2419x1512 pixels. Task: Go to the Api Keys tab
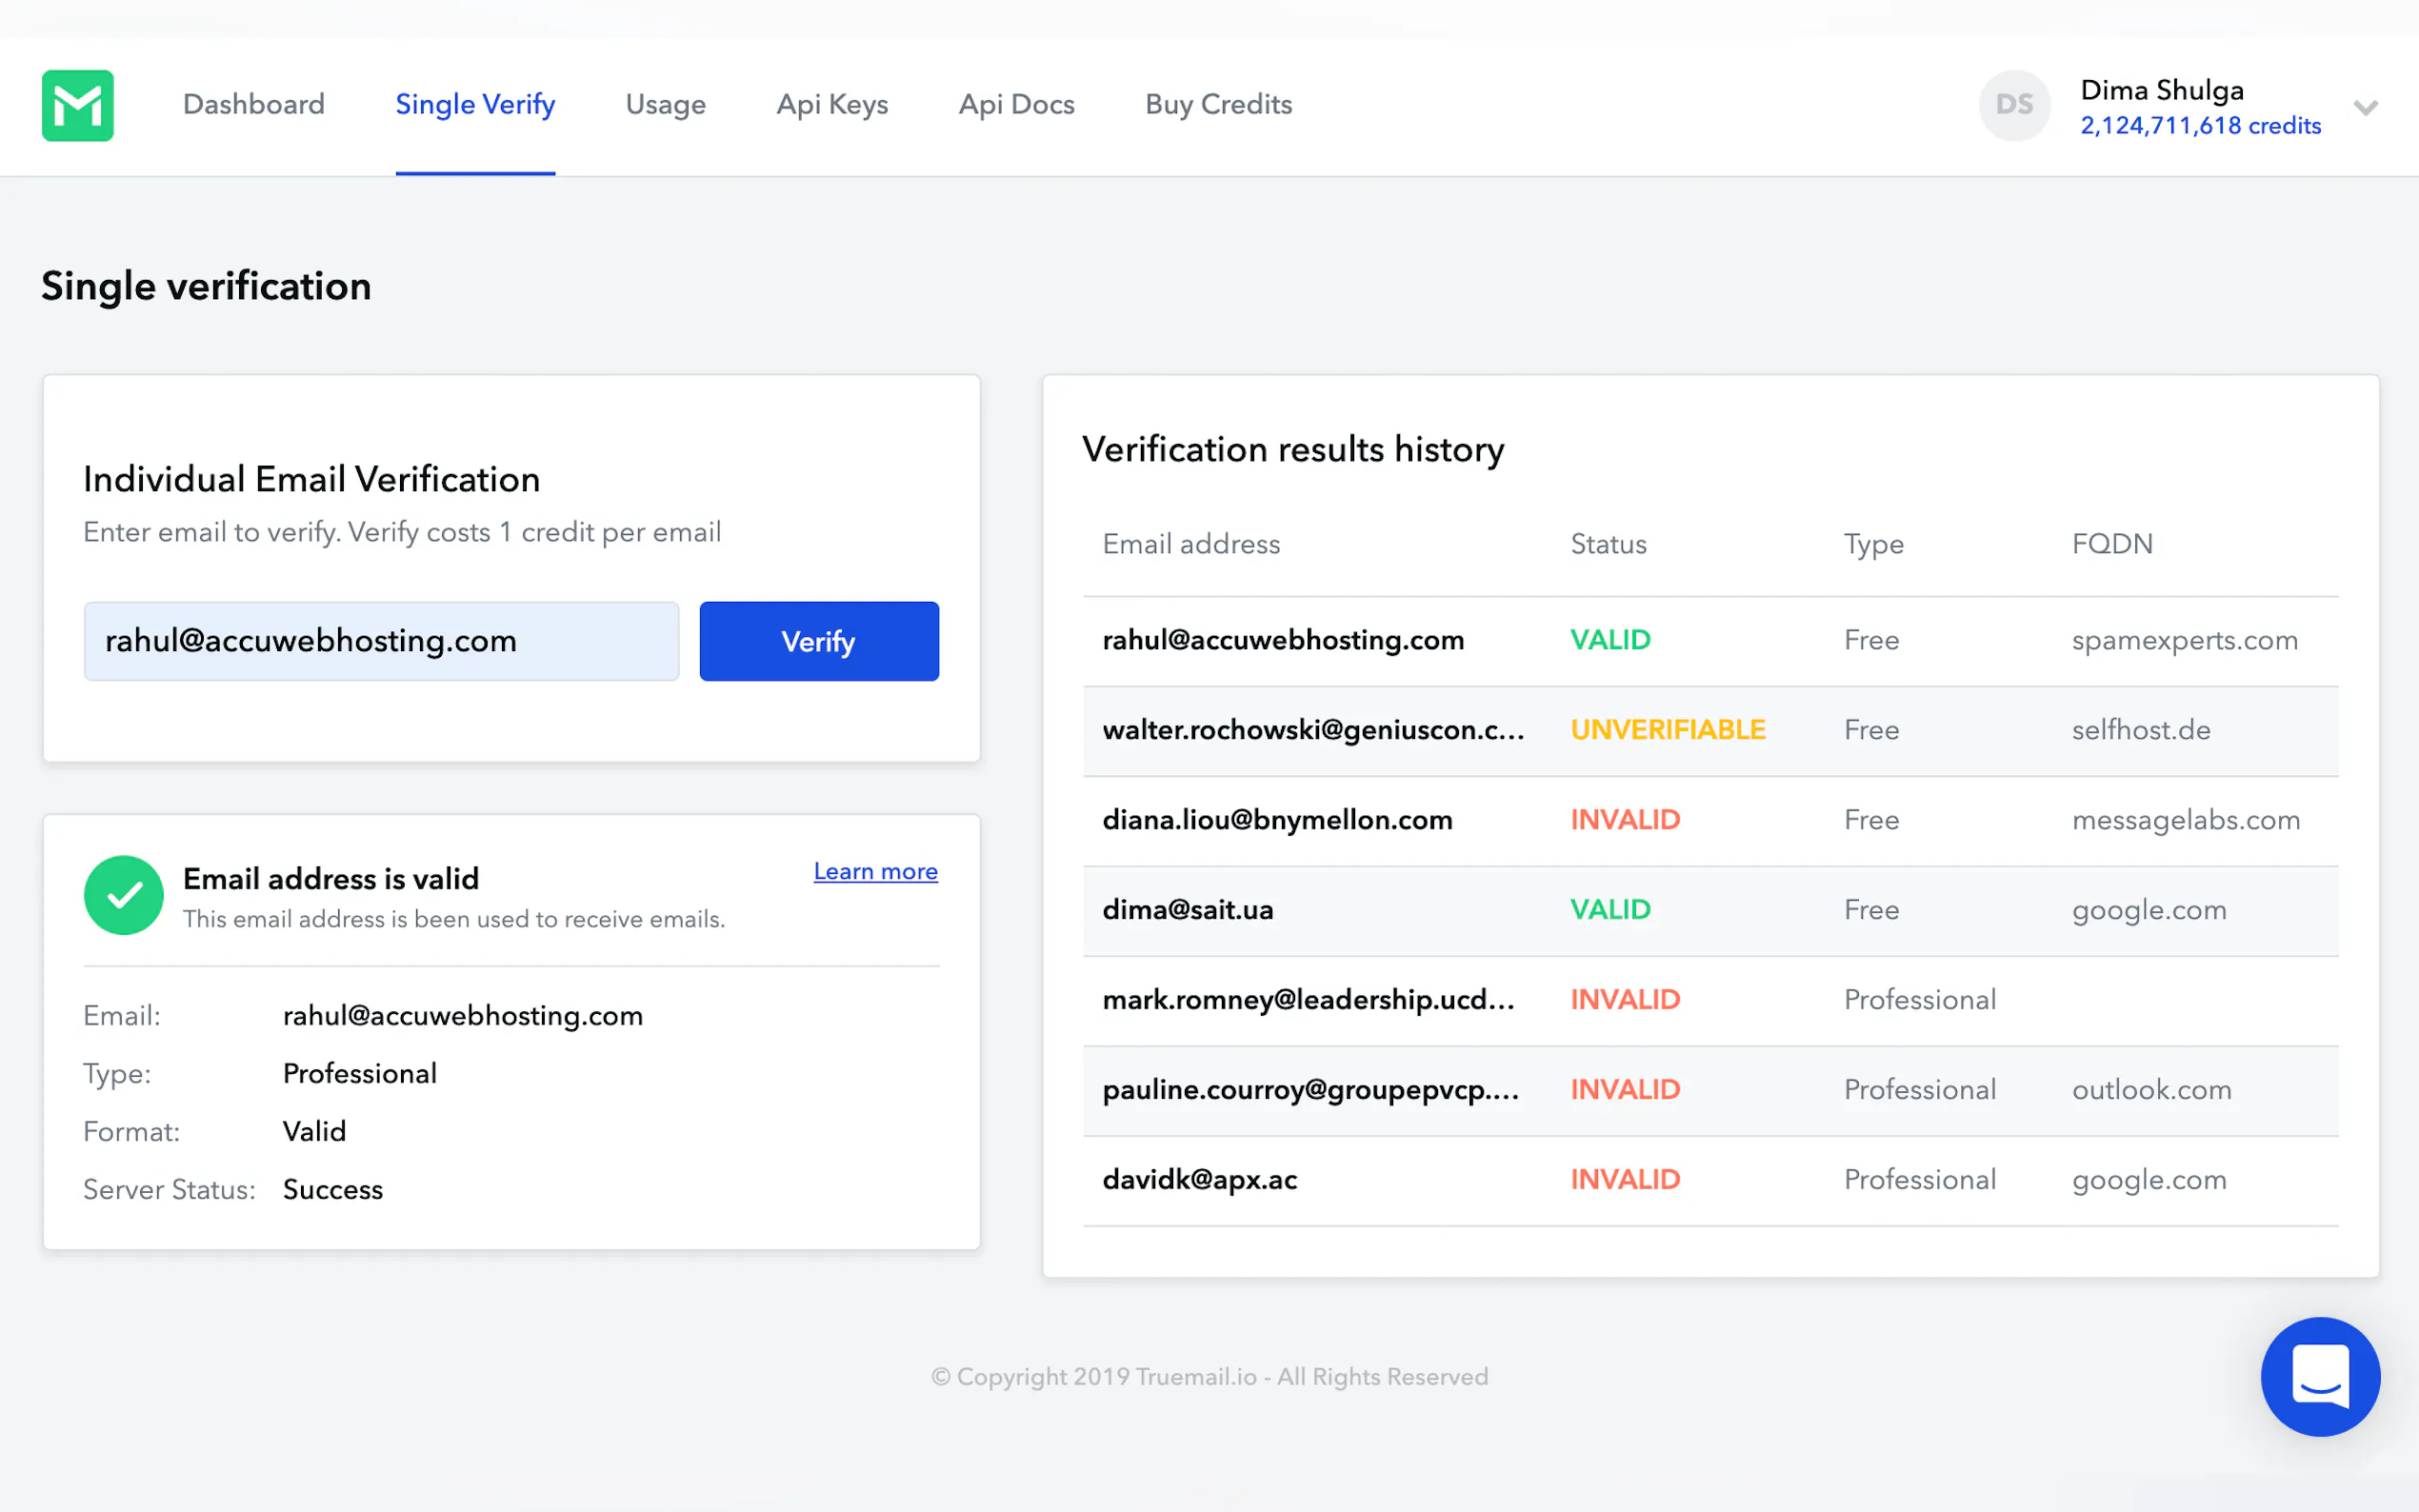coord(832,104)
